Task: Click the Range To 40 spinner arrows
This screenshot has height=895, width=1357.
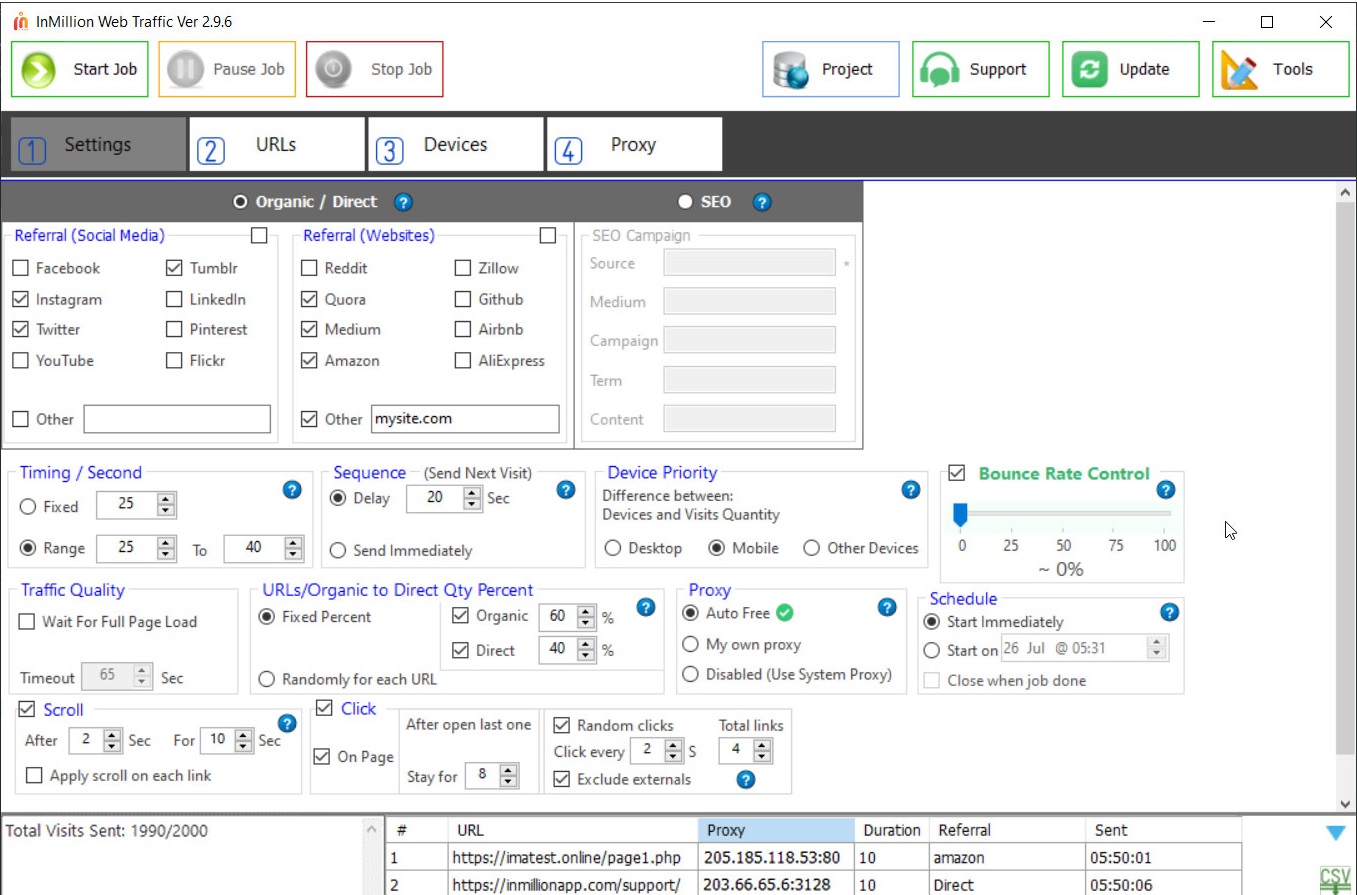Action: pyautogui.click(x=293, y=548)
